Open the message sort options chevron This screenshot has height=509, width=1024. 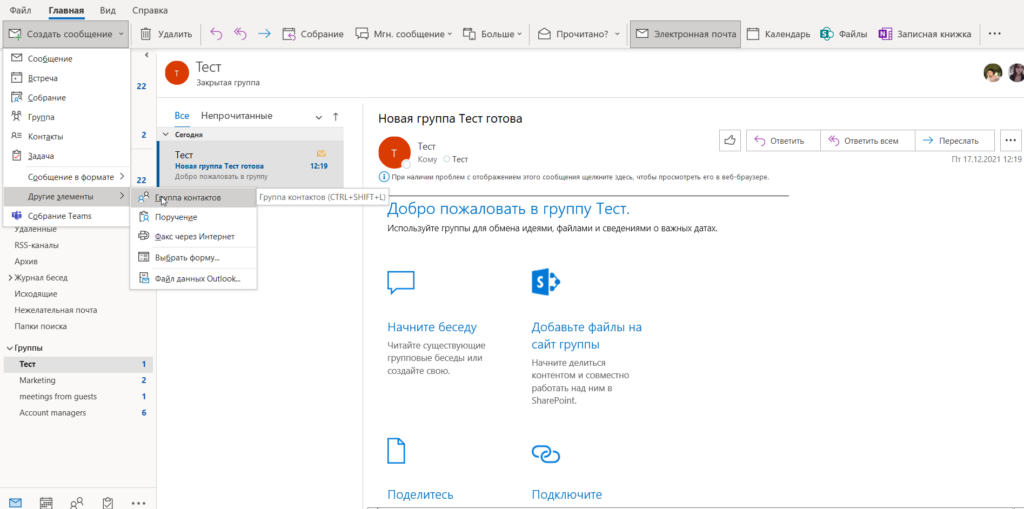click(319, 117)
